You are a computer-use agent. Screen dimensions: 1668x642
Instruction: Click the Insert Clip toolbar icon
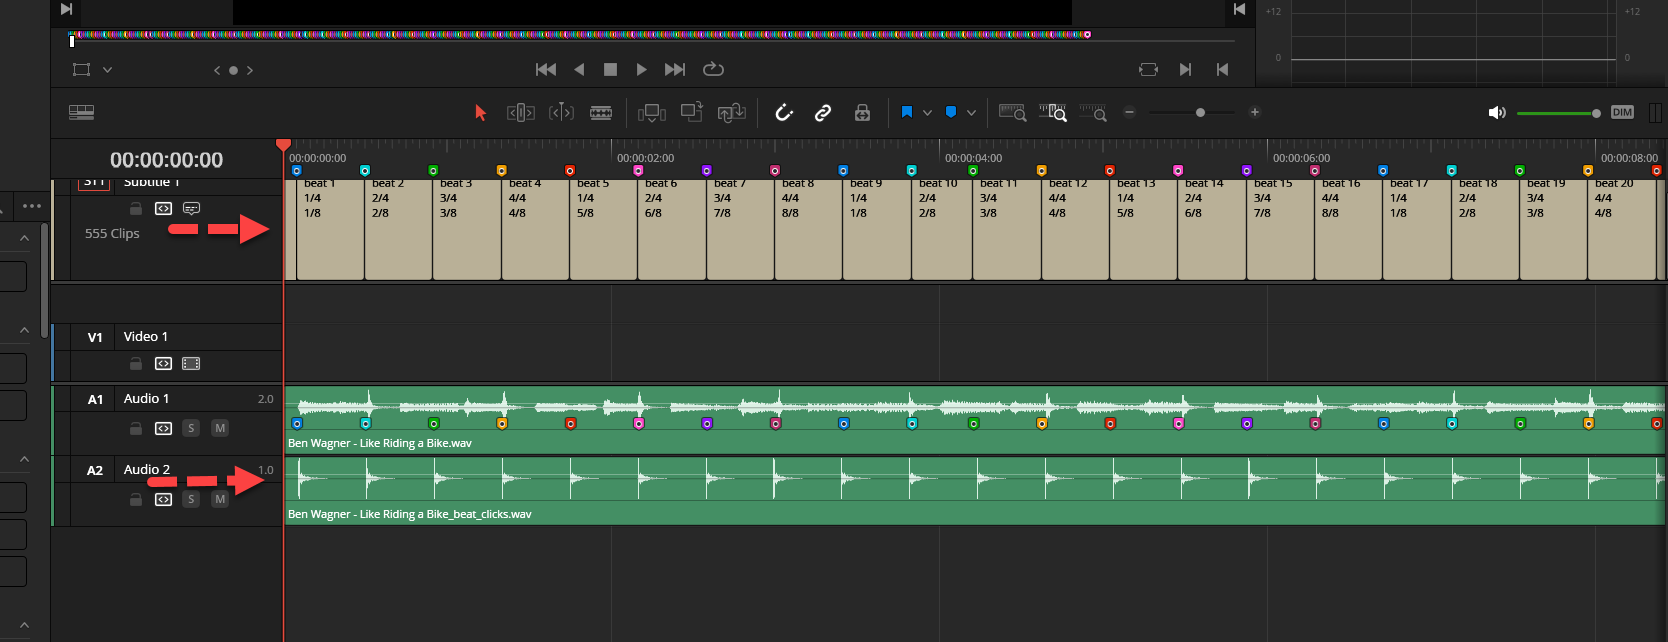652,113
